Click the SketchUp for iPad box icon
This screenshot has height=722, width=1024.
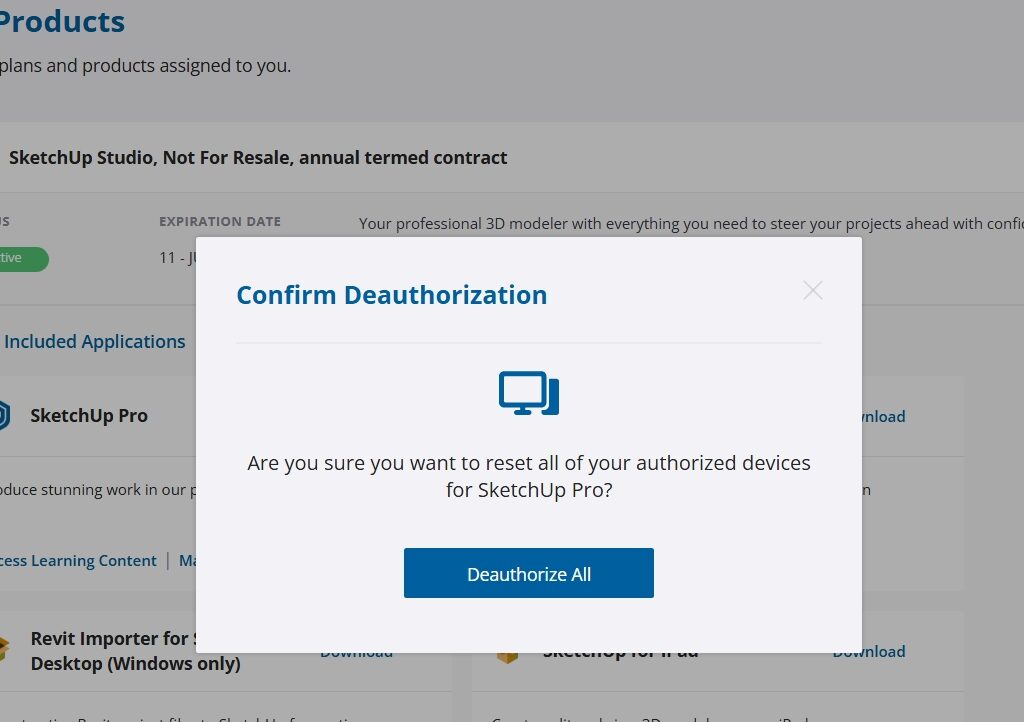coord(508,656)
